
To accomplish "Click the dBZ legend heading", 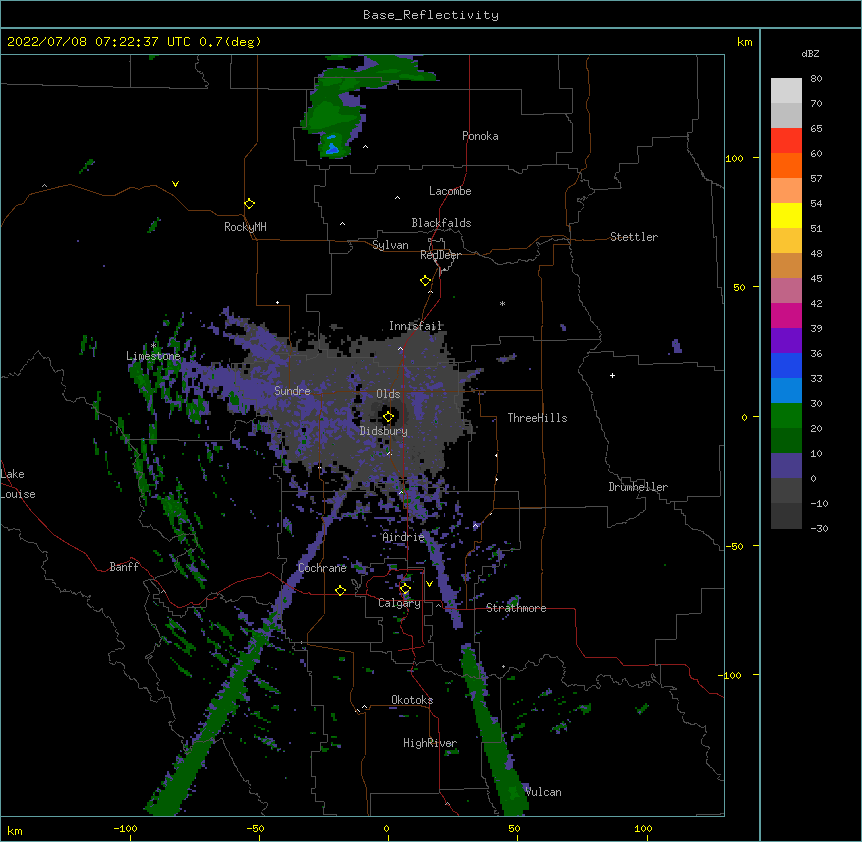I will tap(810, 53).
